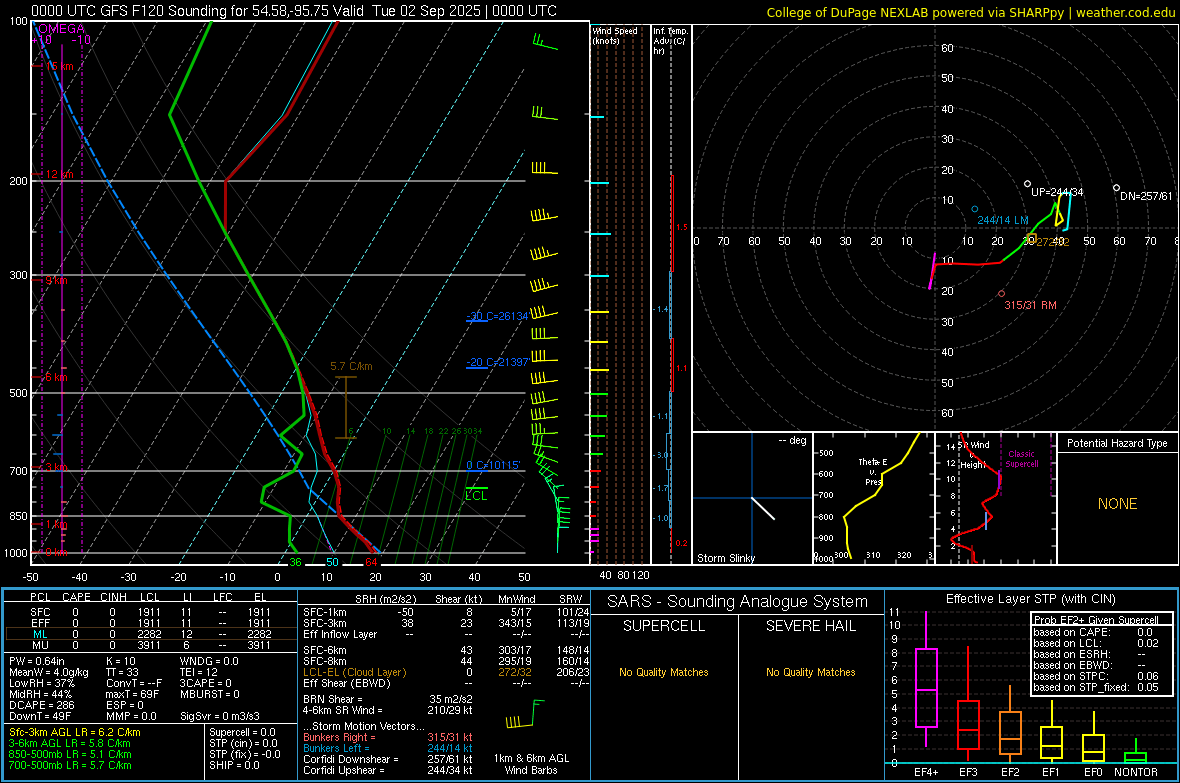The image size is (1180, 783).
Task: Click the 0 C=10115' freezing level label
Action: click(493, 465)
